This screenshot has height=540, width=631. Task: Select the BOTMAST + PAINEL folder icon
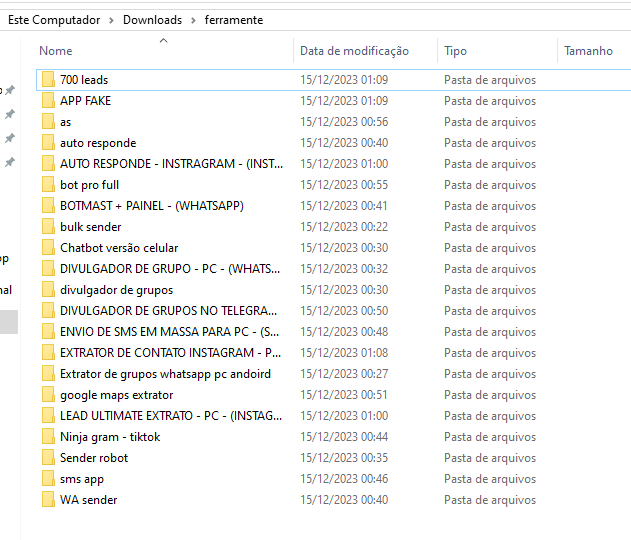point(48,205)
